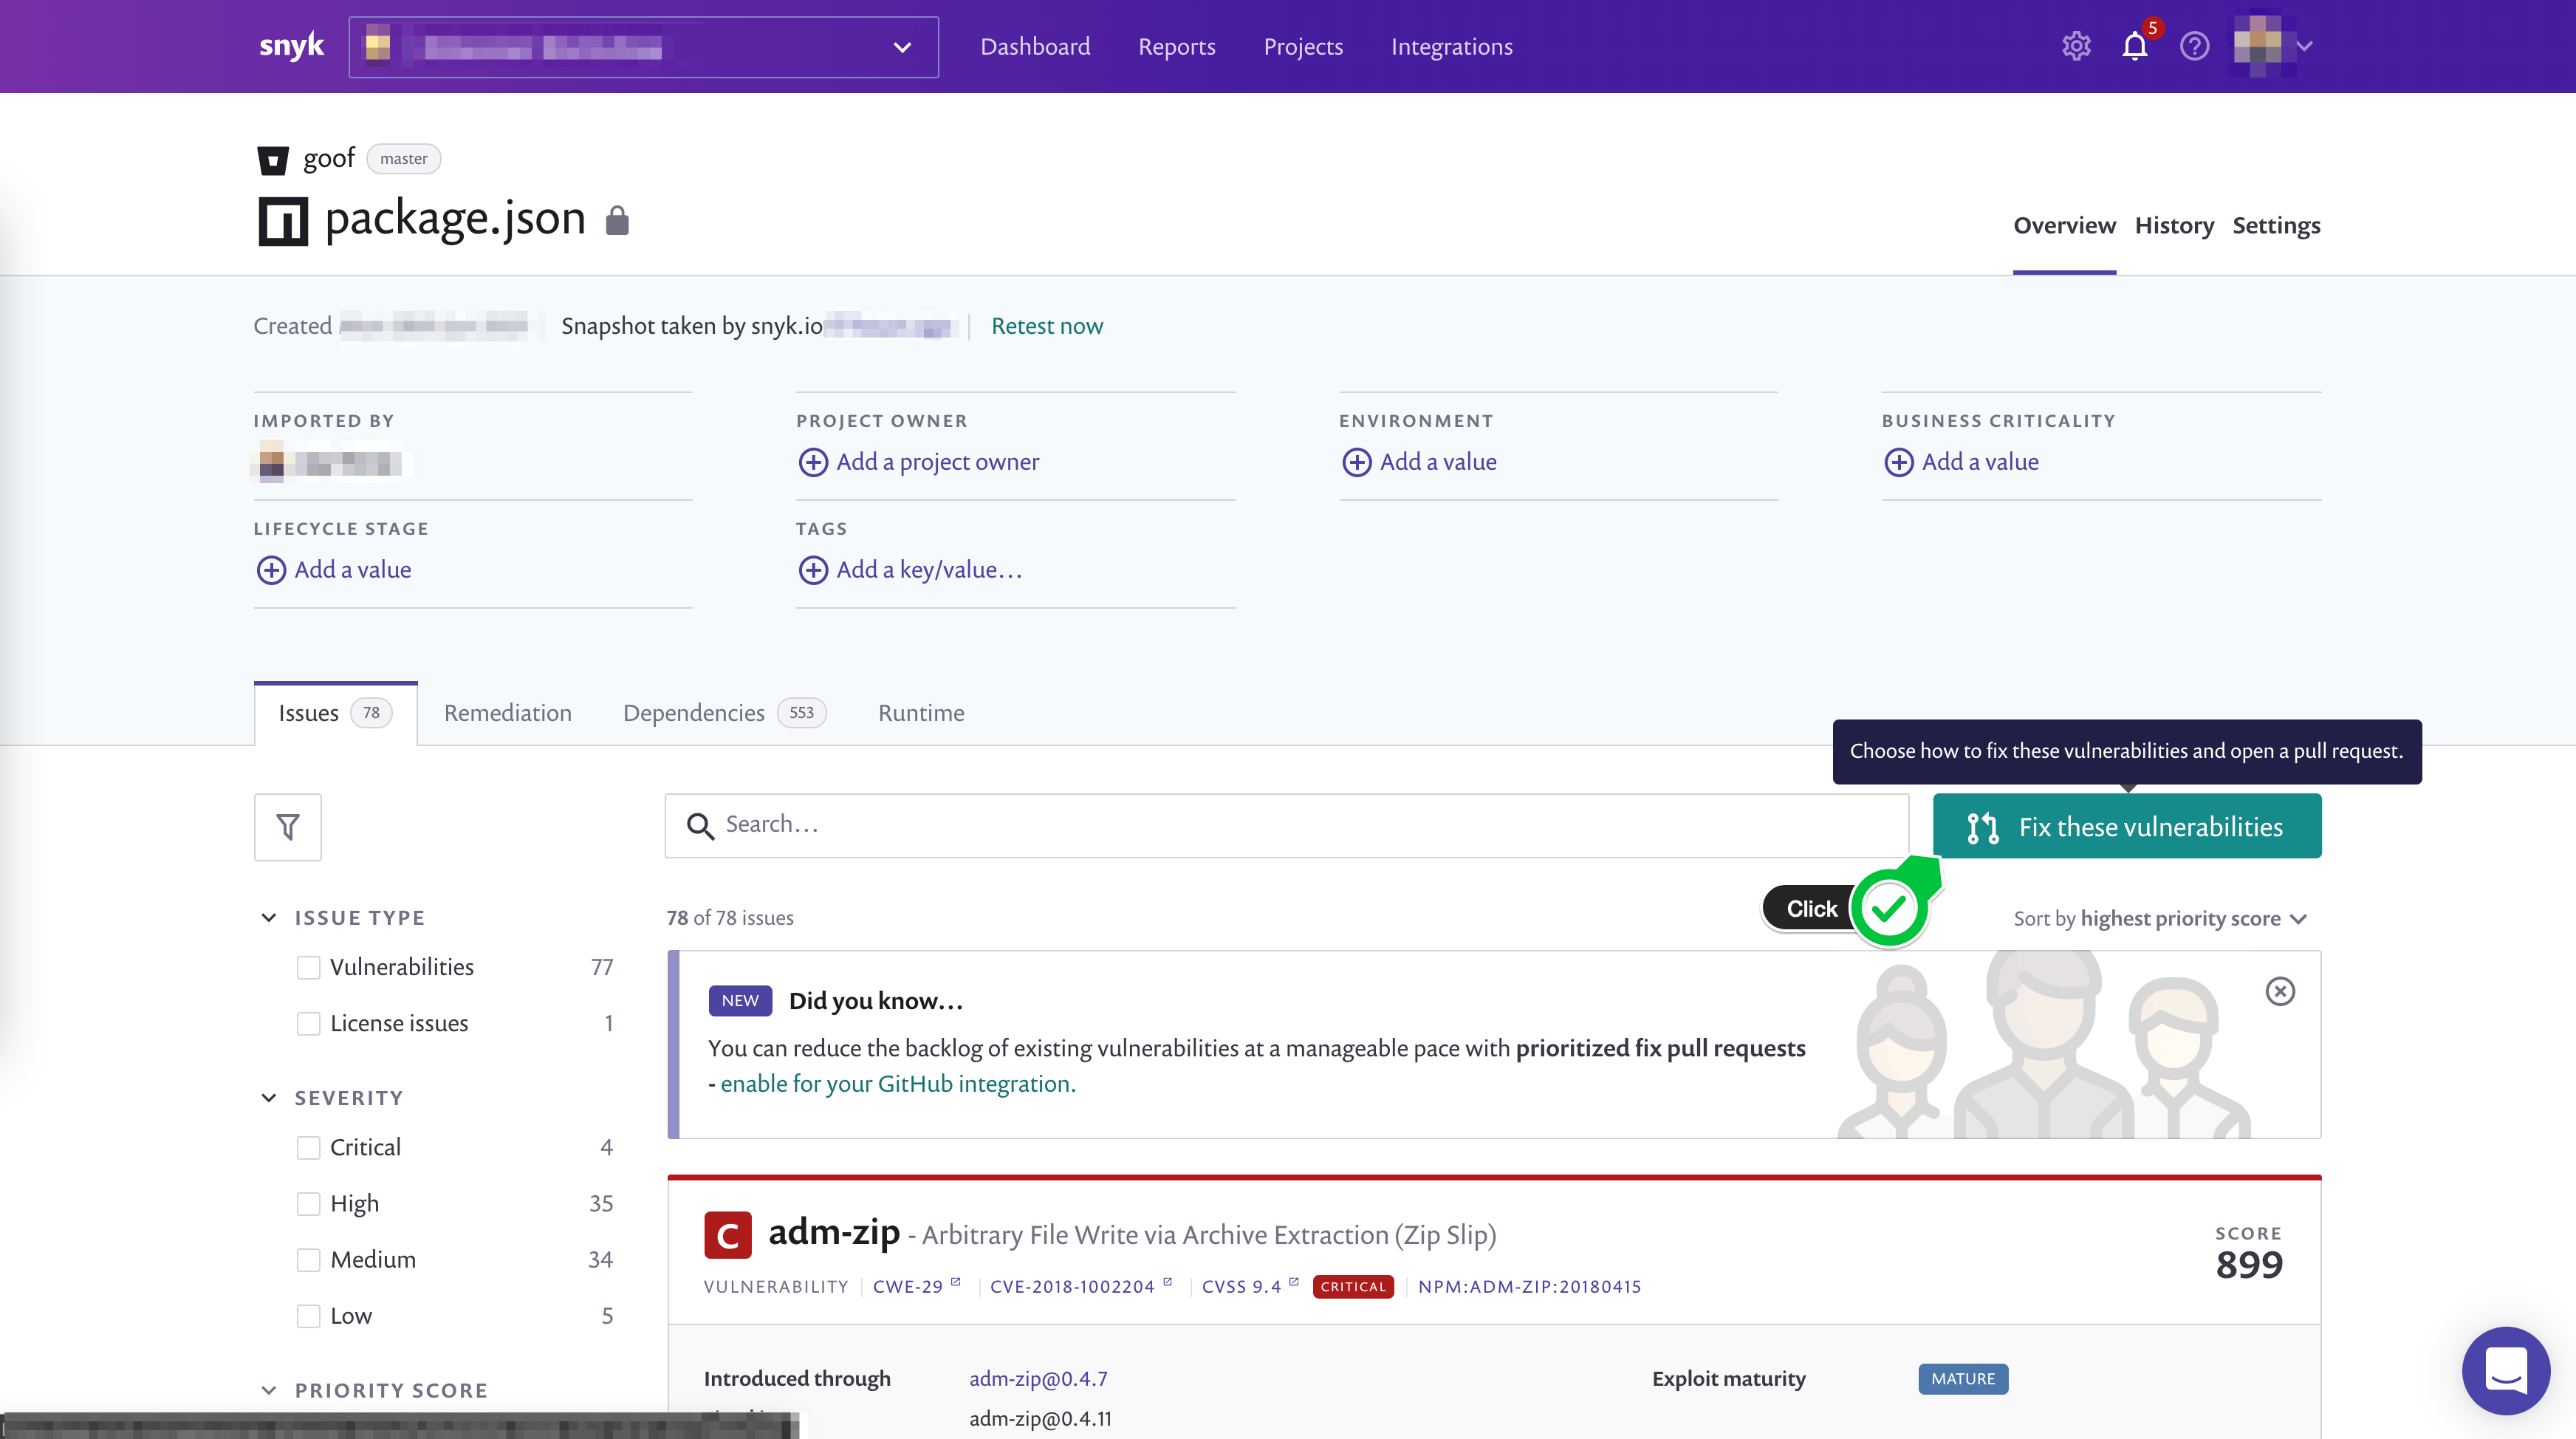This screenshot has width=2576, height=1439.
Task: Check the License issues filter
Action: coord(308,1023)
